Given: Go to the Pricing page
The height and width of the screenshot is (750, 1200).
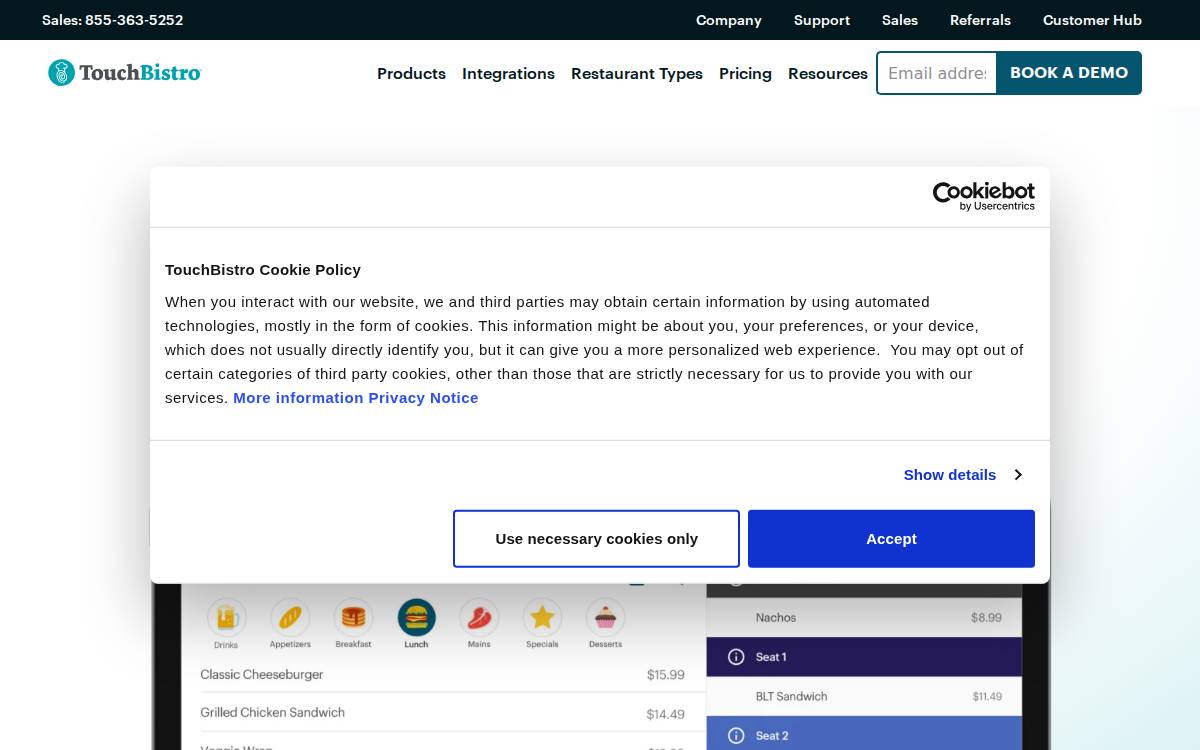Looking at the screenshot, I should (x=745, y=74).
